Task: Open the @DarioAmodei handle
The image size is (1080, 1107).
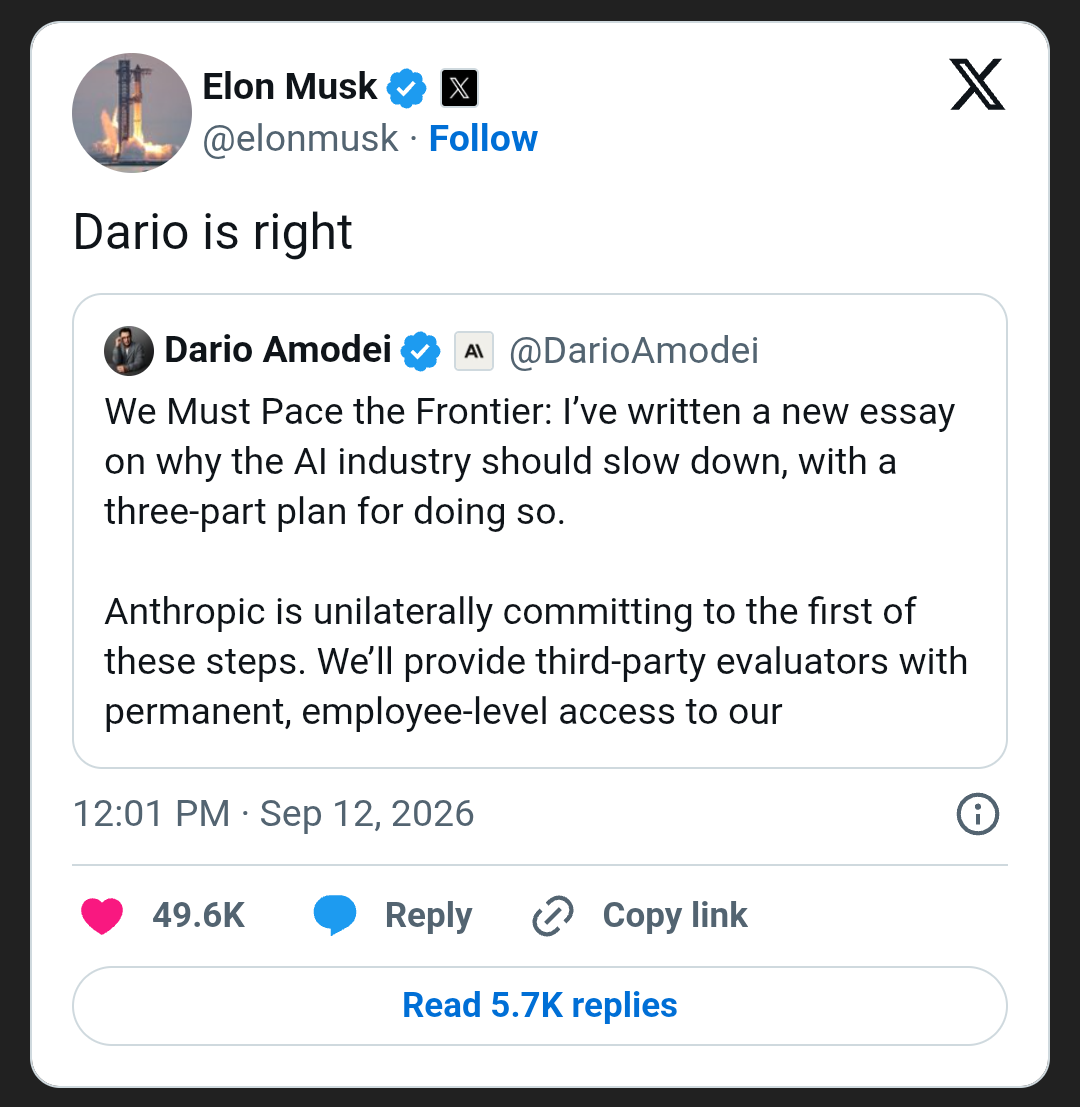Action: (634, 350)
